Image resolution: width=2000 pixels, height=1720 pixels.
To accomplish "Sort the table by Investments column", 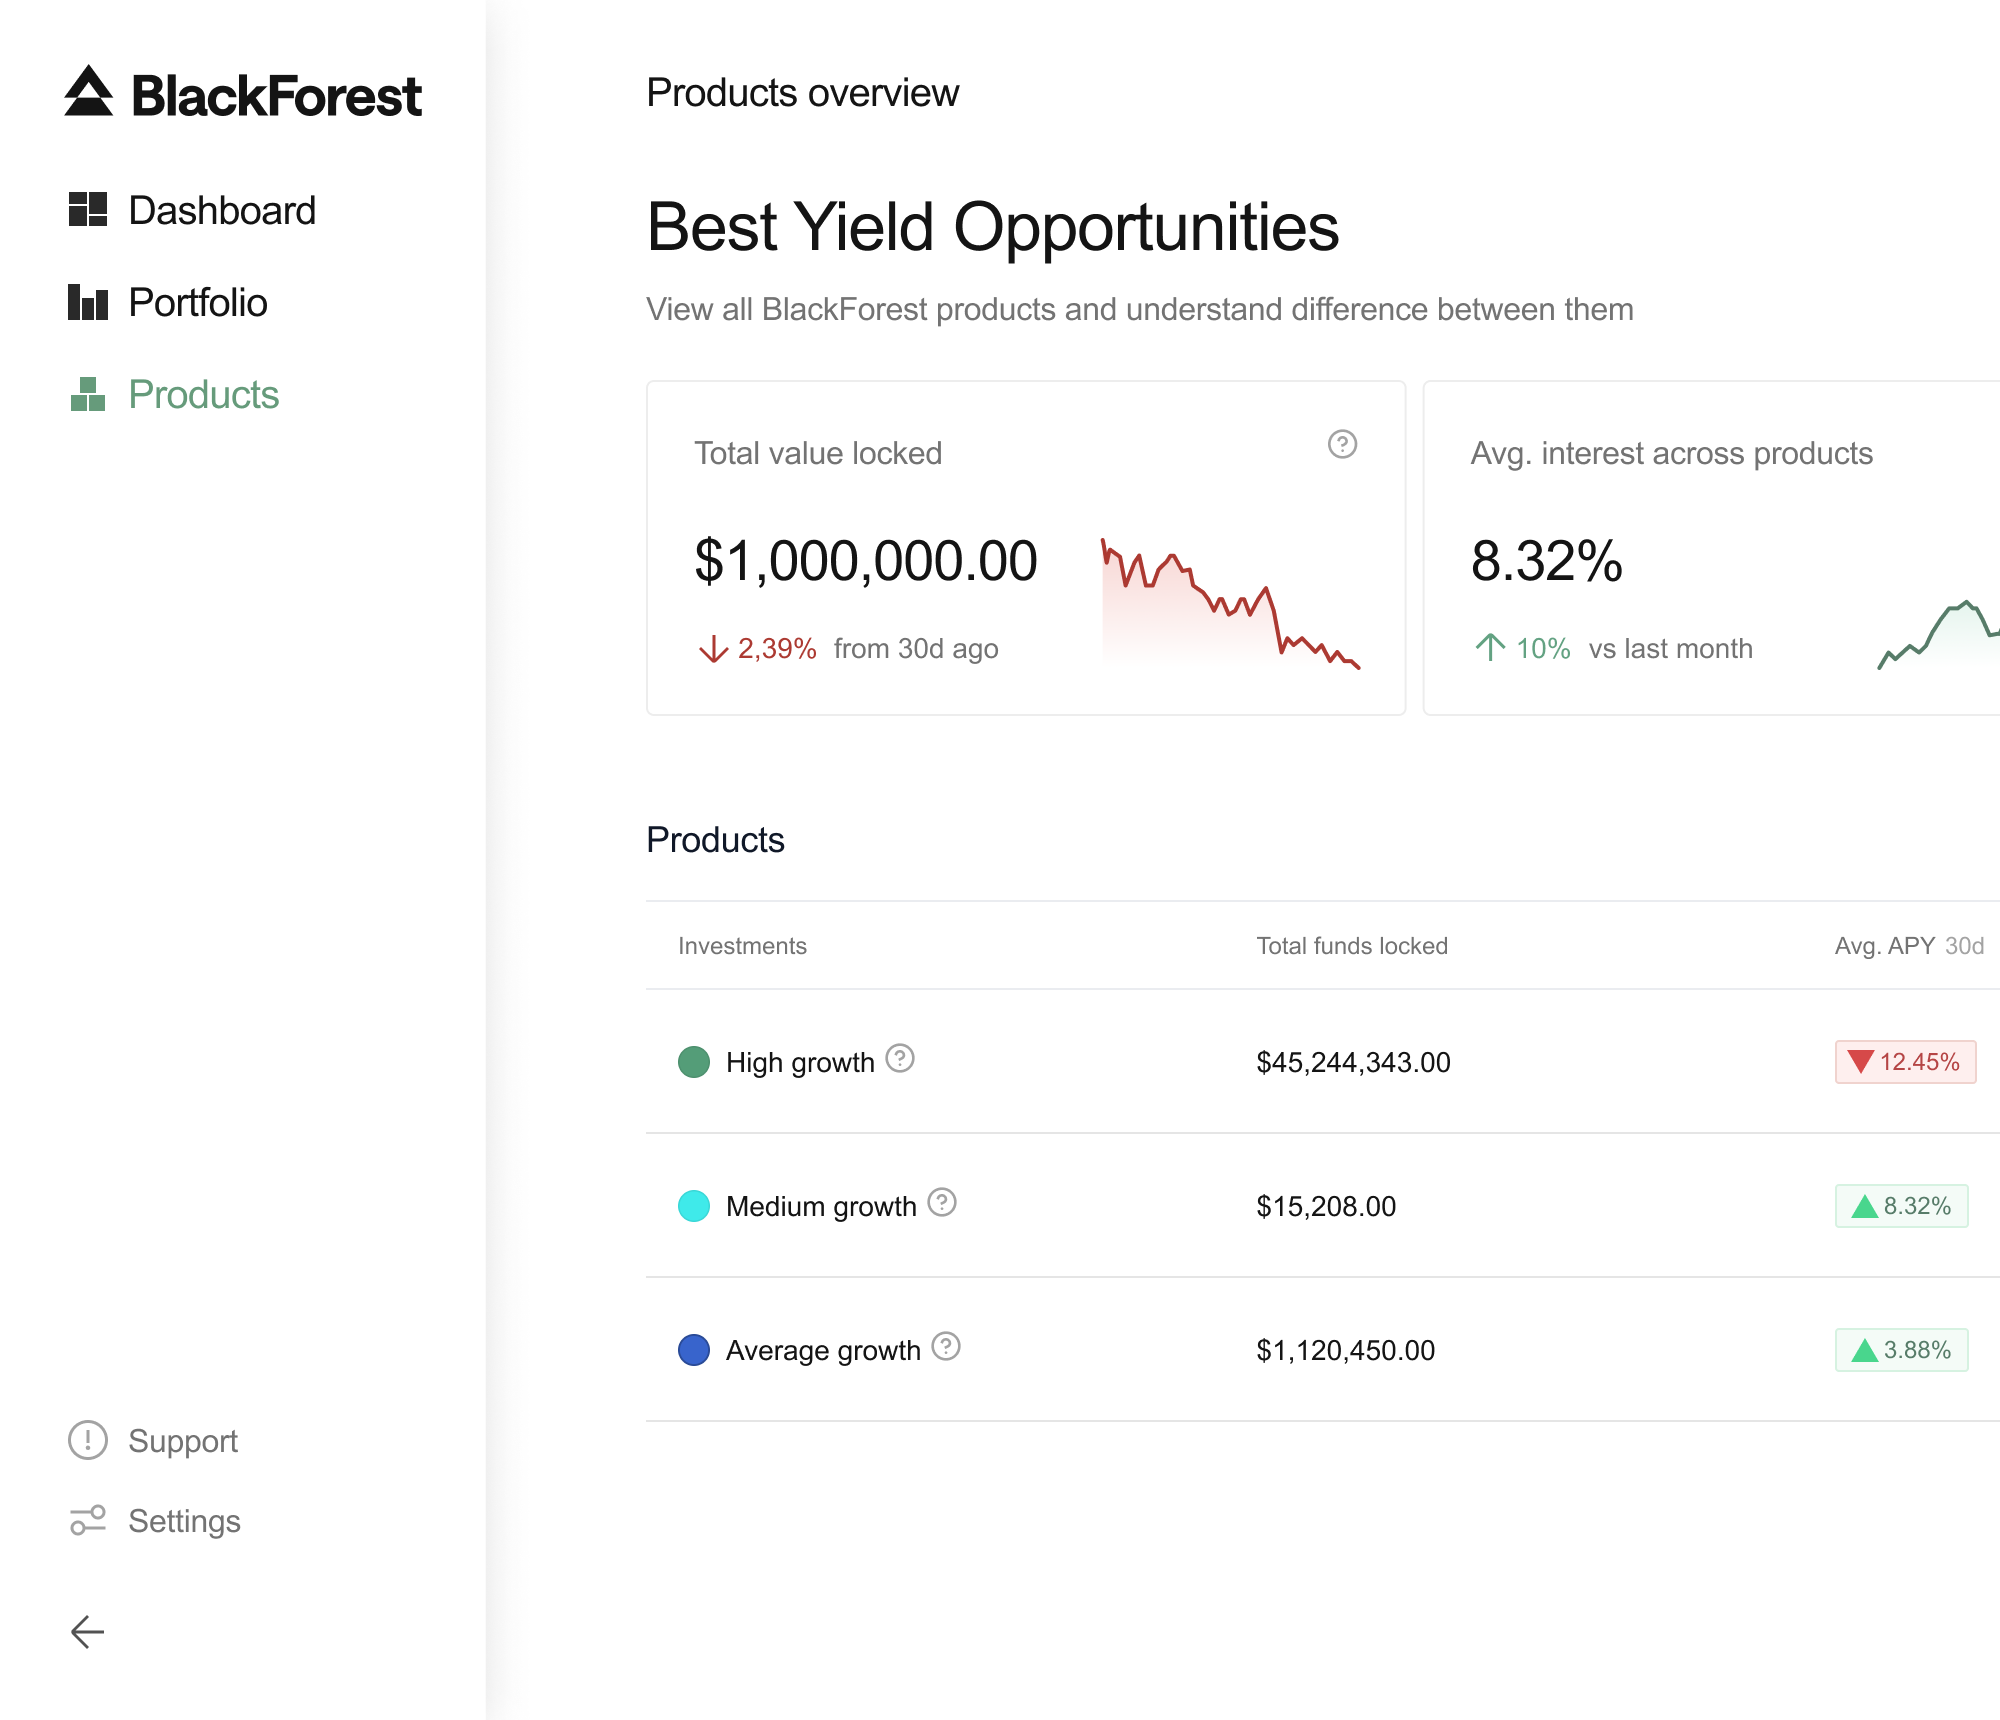I will pos(743,945).
